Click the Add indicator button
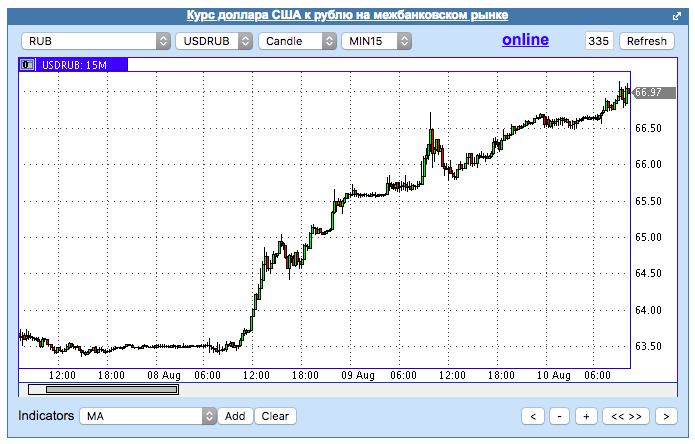695x444 pixels. [x=235, y=416]
